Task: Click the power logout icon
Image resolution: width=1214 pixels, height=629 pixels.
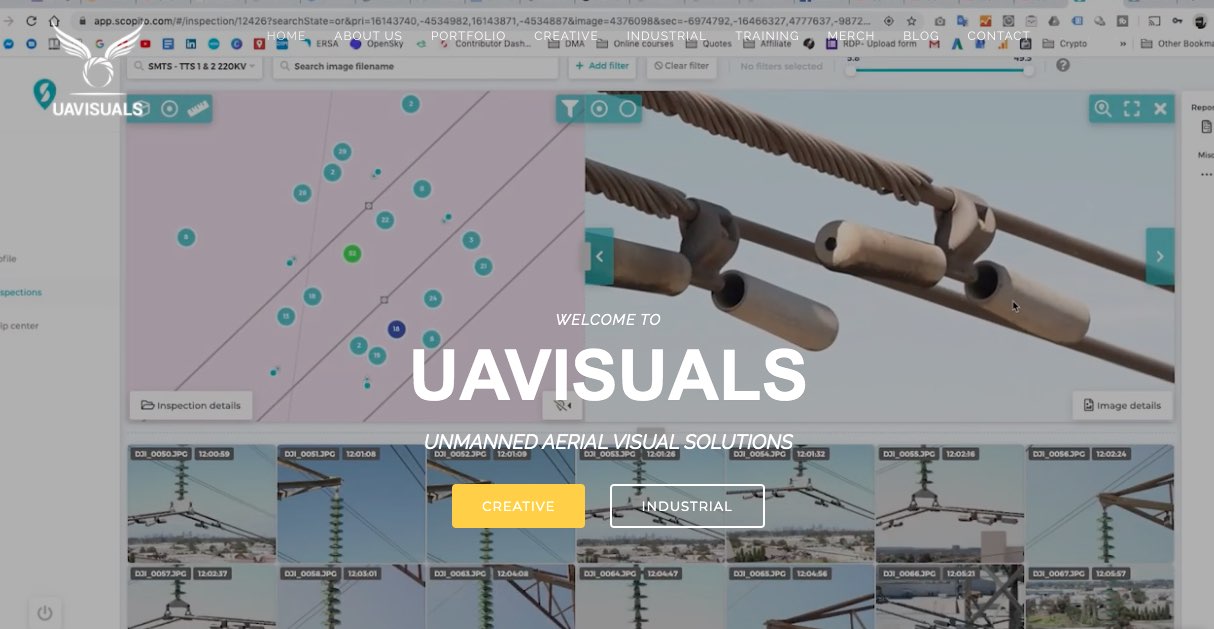Action: tap(44, 612)
